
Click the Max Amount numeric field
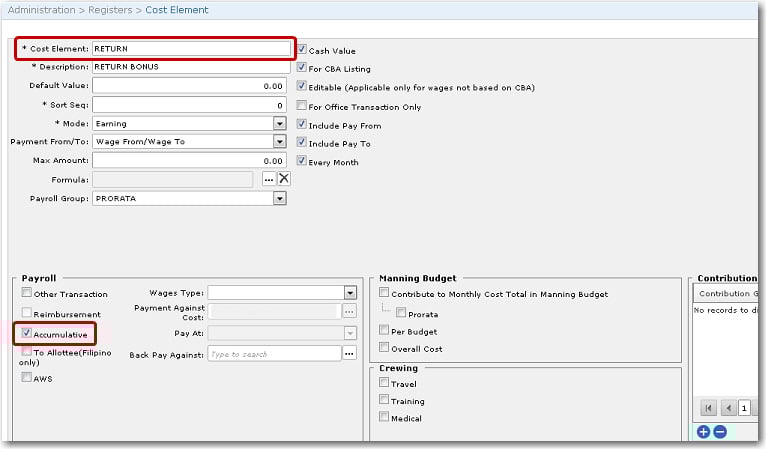click(x=190, y=161)
